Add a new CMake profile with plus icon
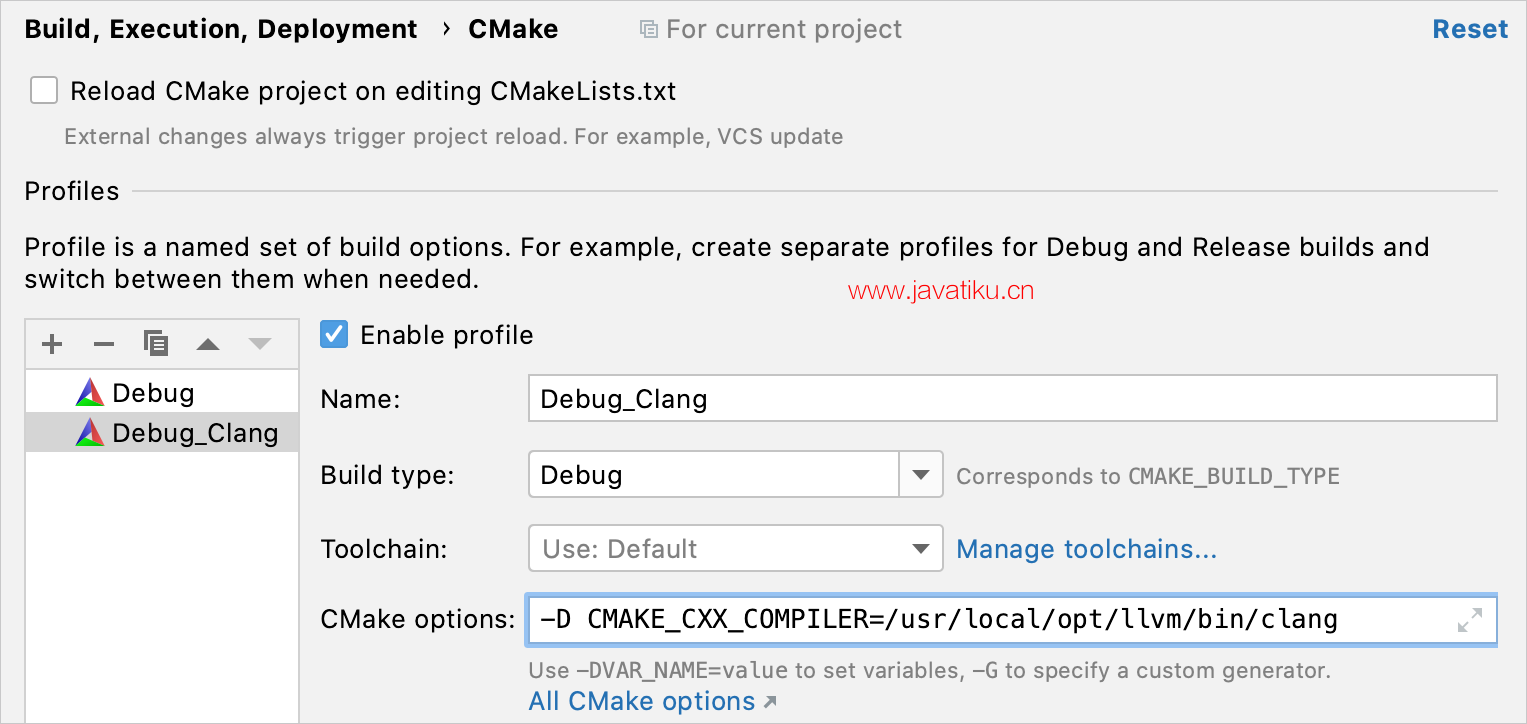Screen dimensions: 1527x724 pos(52,344)
